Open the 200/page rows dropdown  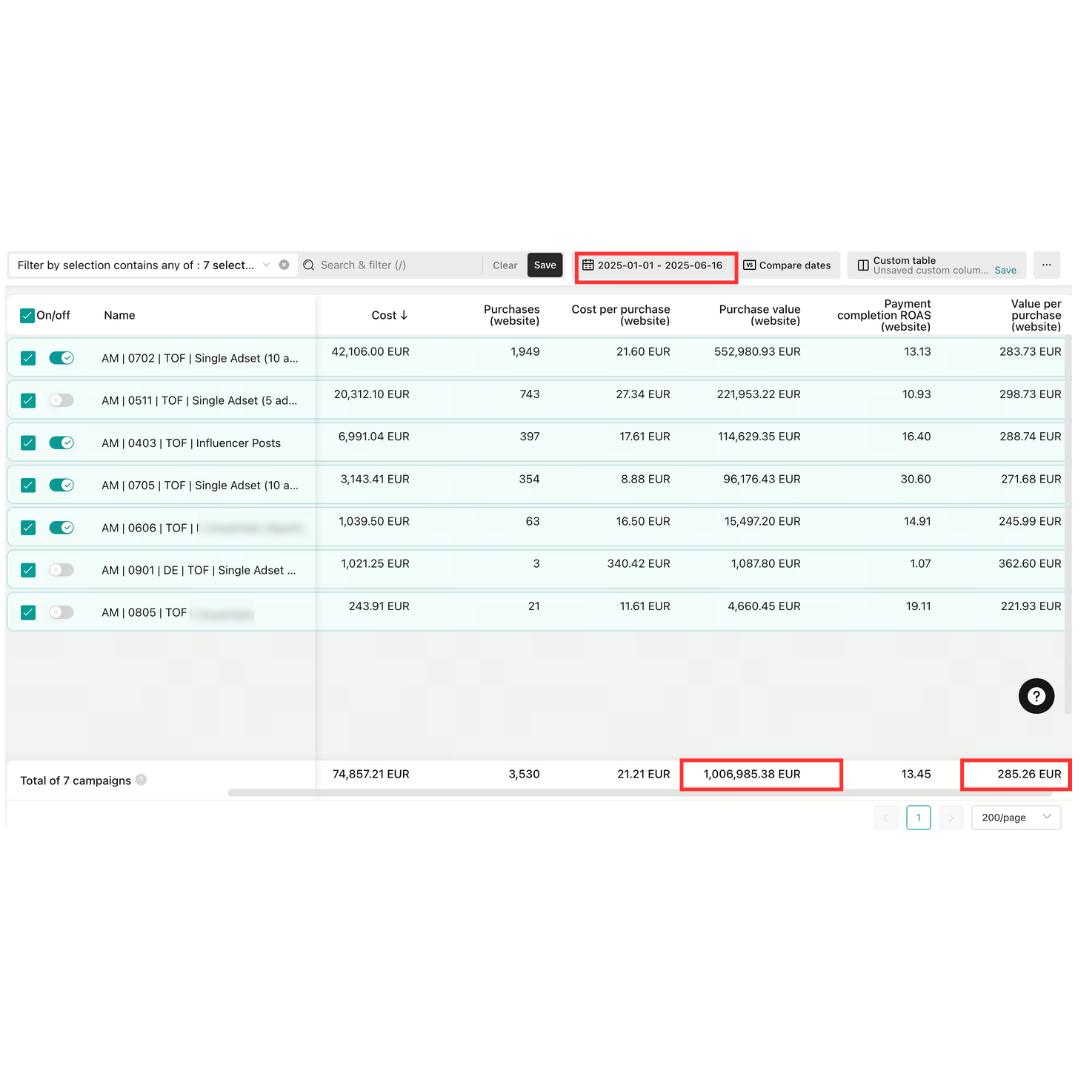pyautogui.click(x=1016, y=817)
